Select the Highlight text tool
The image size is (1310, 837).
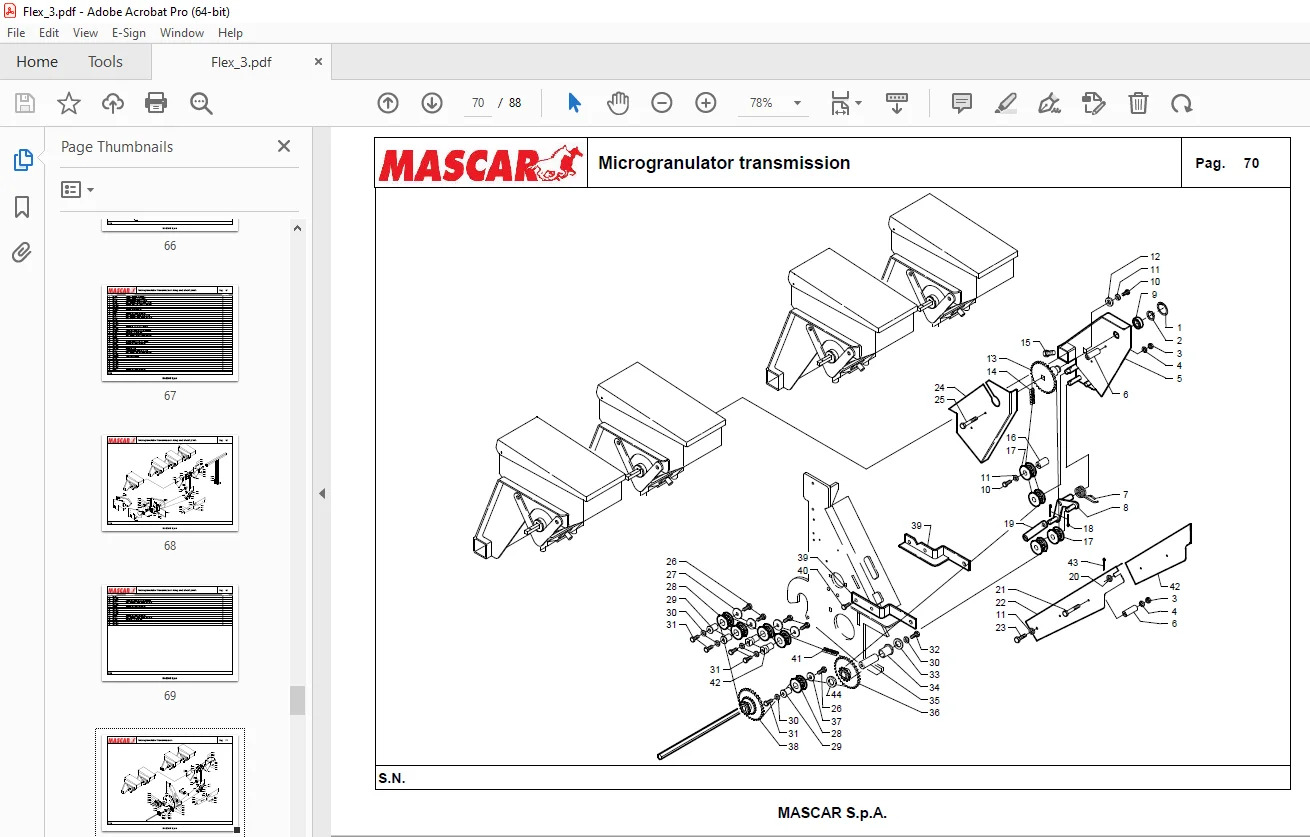pyautogui.click(x=1006, y=103)
